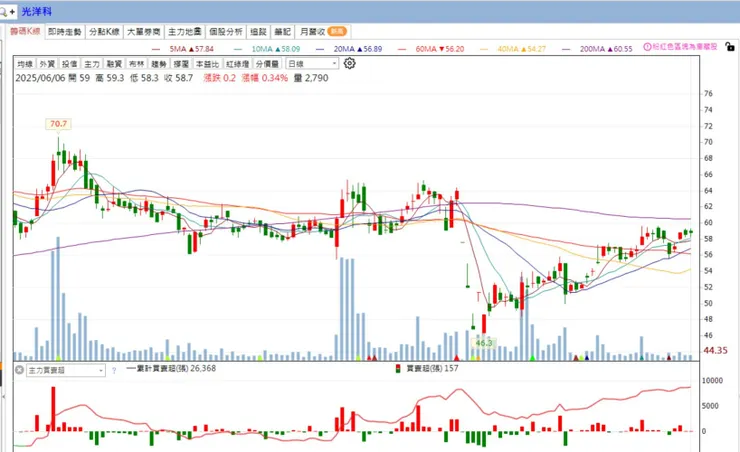Click the 漲幅 0.34% percentage value
This screenshot has height=452, width=740.
pyautogui.click(x=265, y=78)
